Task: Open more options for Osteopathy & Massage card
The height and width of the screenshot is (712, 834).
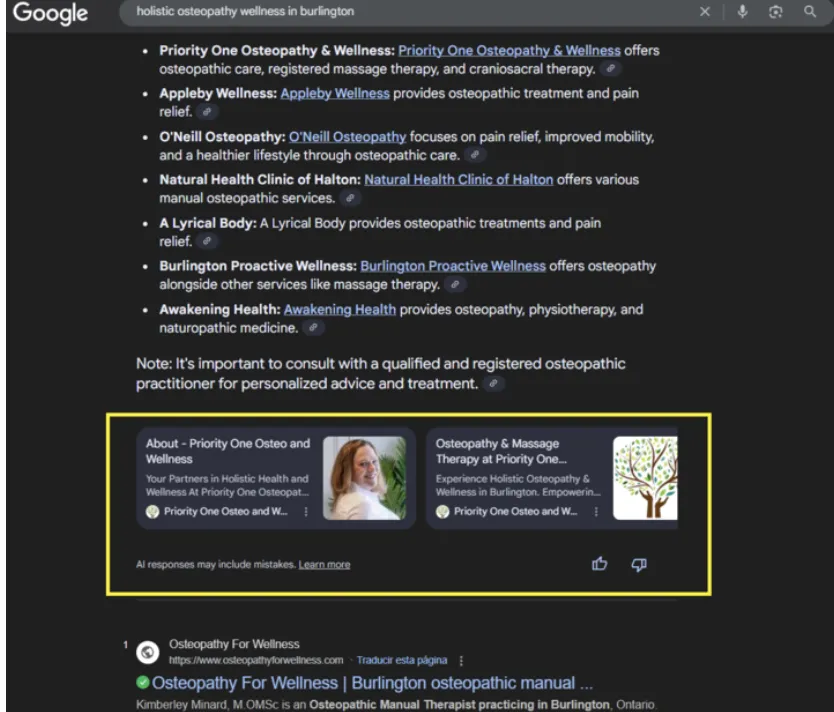Action: [x=596, y=512]
